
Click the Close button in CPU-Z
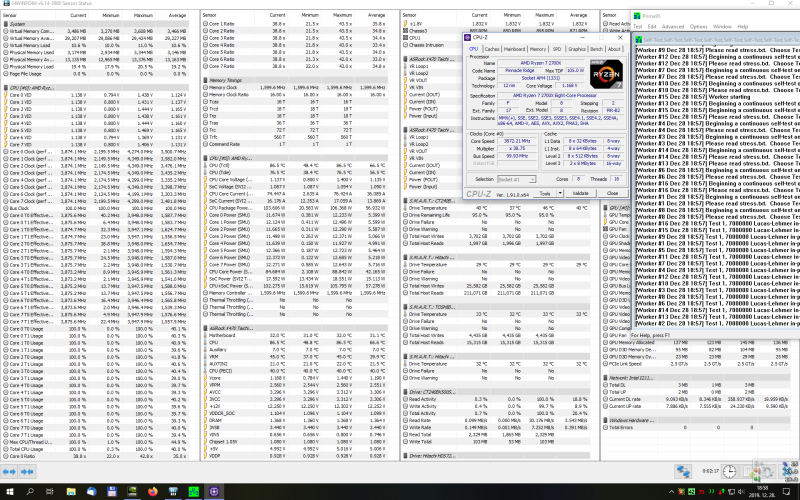coord(612,193)
